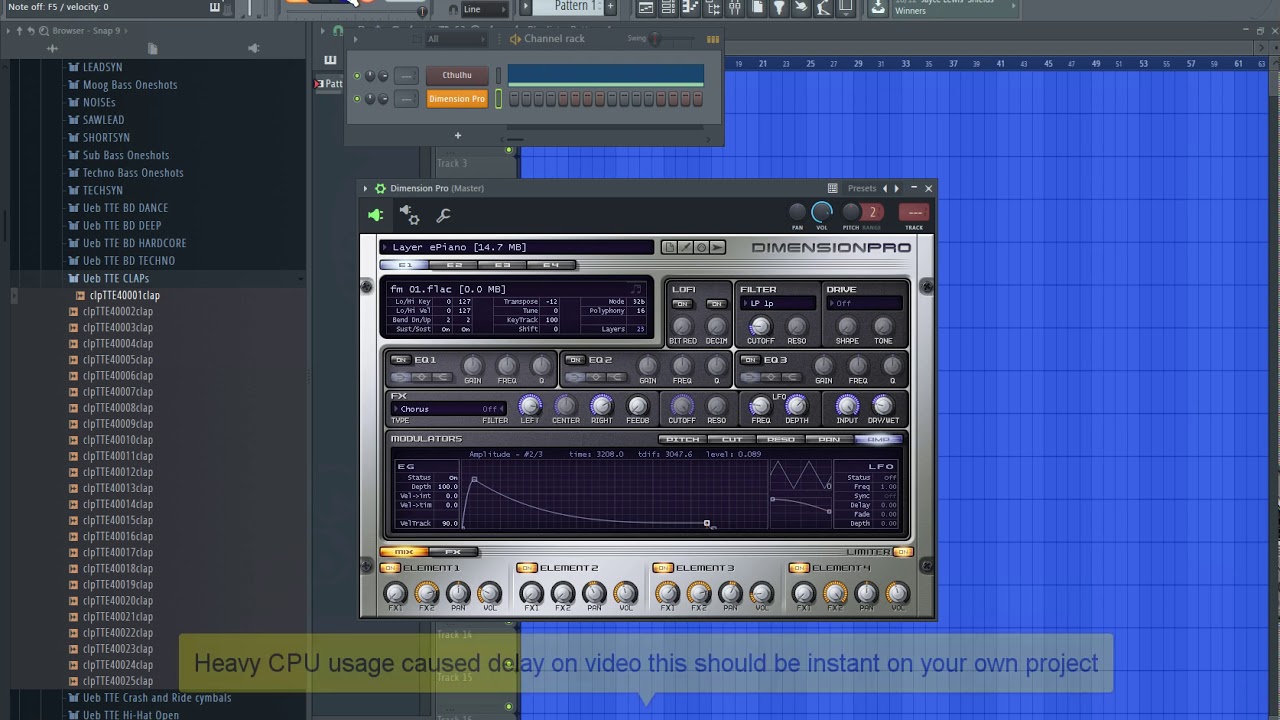Viewport: 1280px width, 720px height.
Task: Collapse browser with left arrow icon
Action: 8,31
